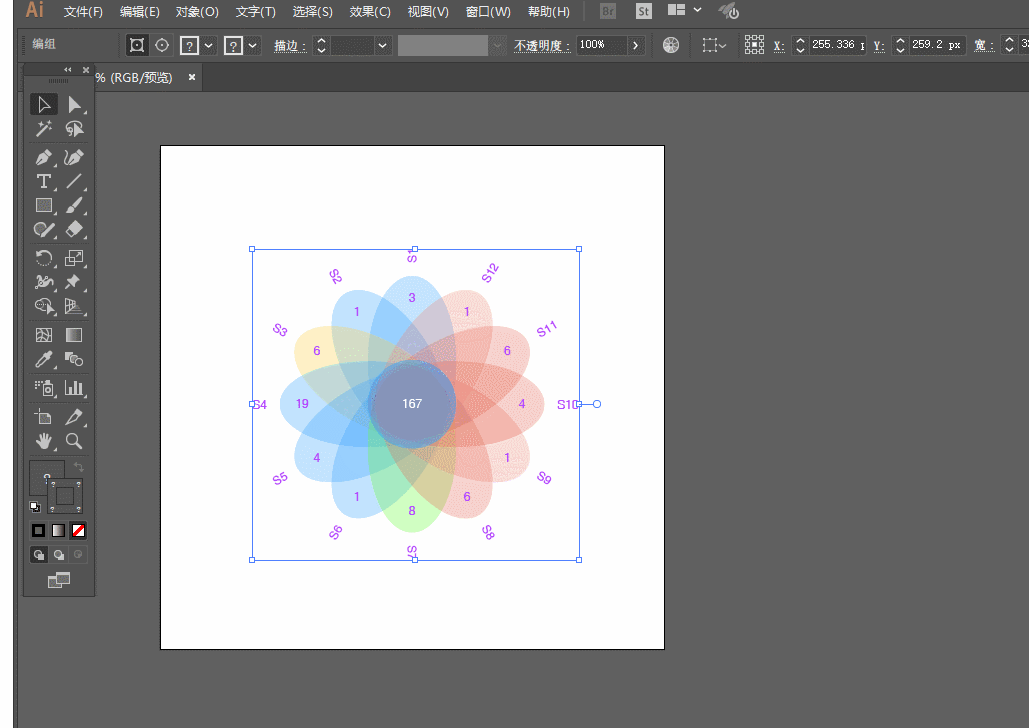Open the Window (窗口) menu
The image size is (1029, 728).
[488, 12]
